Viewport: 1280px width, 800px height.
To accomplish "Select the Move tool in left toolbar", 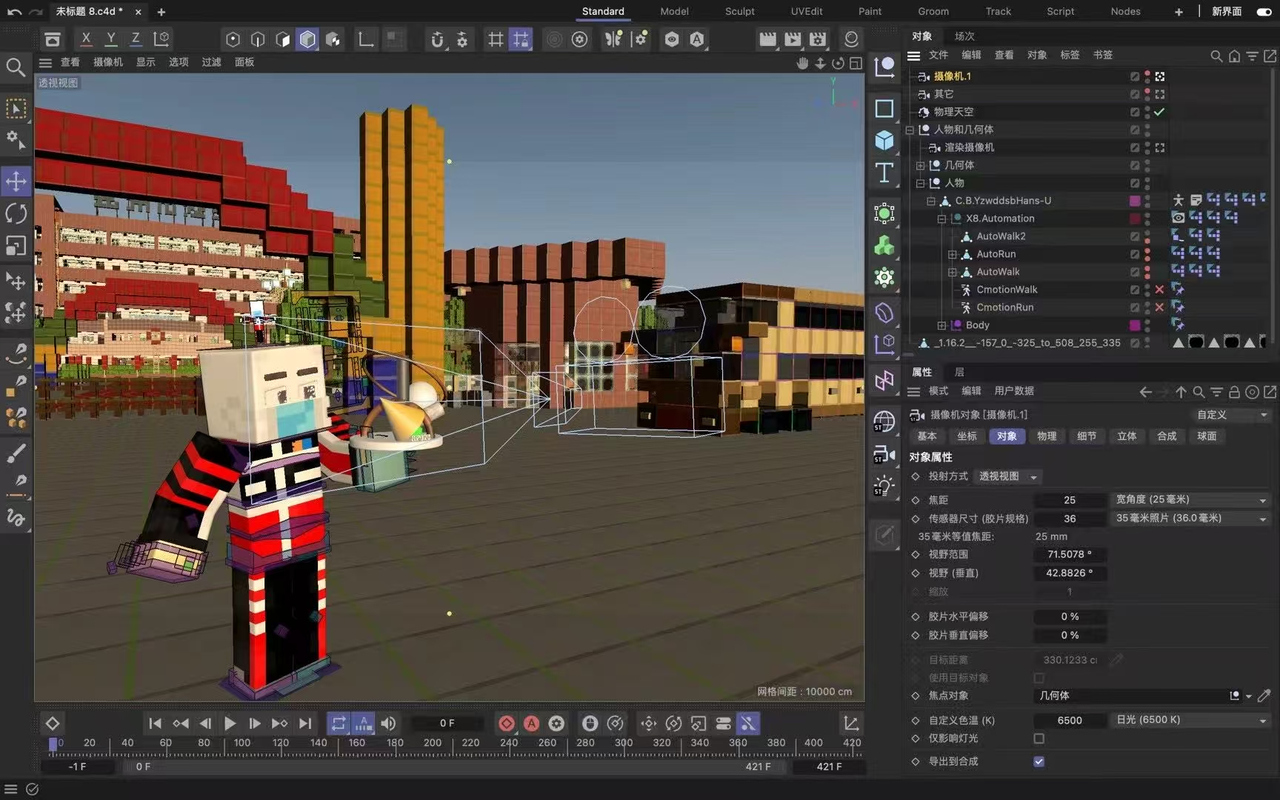I will (16, 181).
